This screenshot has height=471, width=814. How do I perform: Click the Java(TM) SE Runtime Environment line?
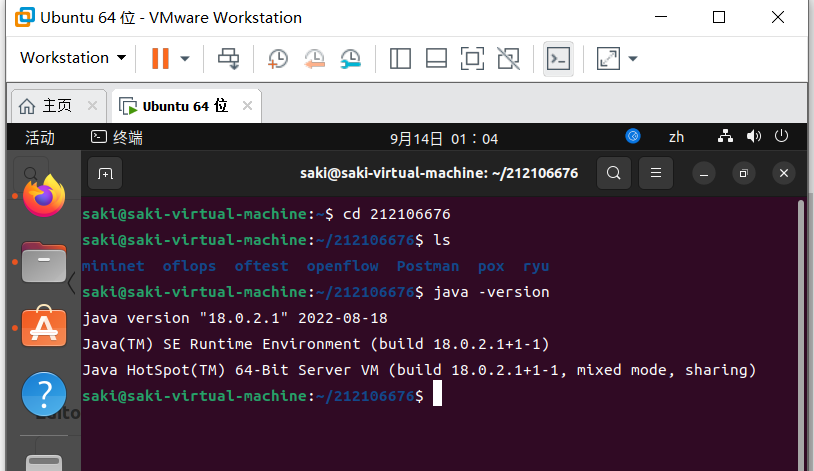tap(316, 344)
